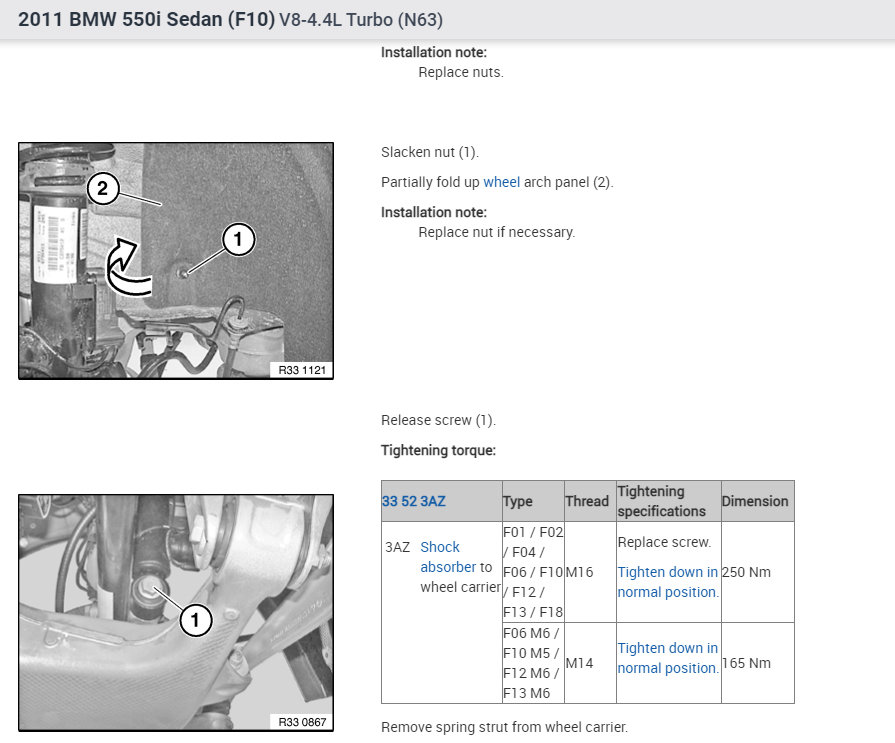Click the 'Replace screw.' text in table

point(664,542)
